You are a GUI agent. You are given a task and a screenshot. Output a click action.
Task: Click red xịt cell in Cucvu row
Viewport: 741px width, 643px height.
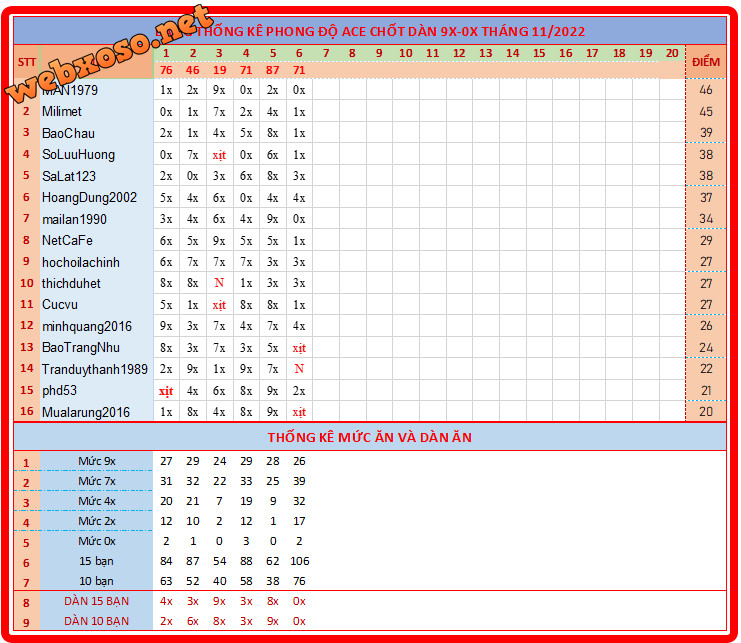click(x=219, y=305)
